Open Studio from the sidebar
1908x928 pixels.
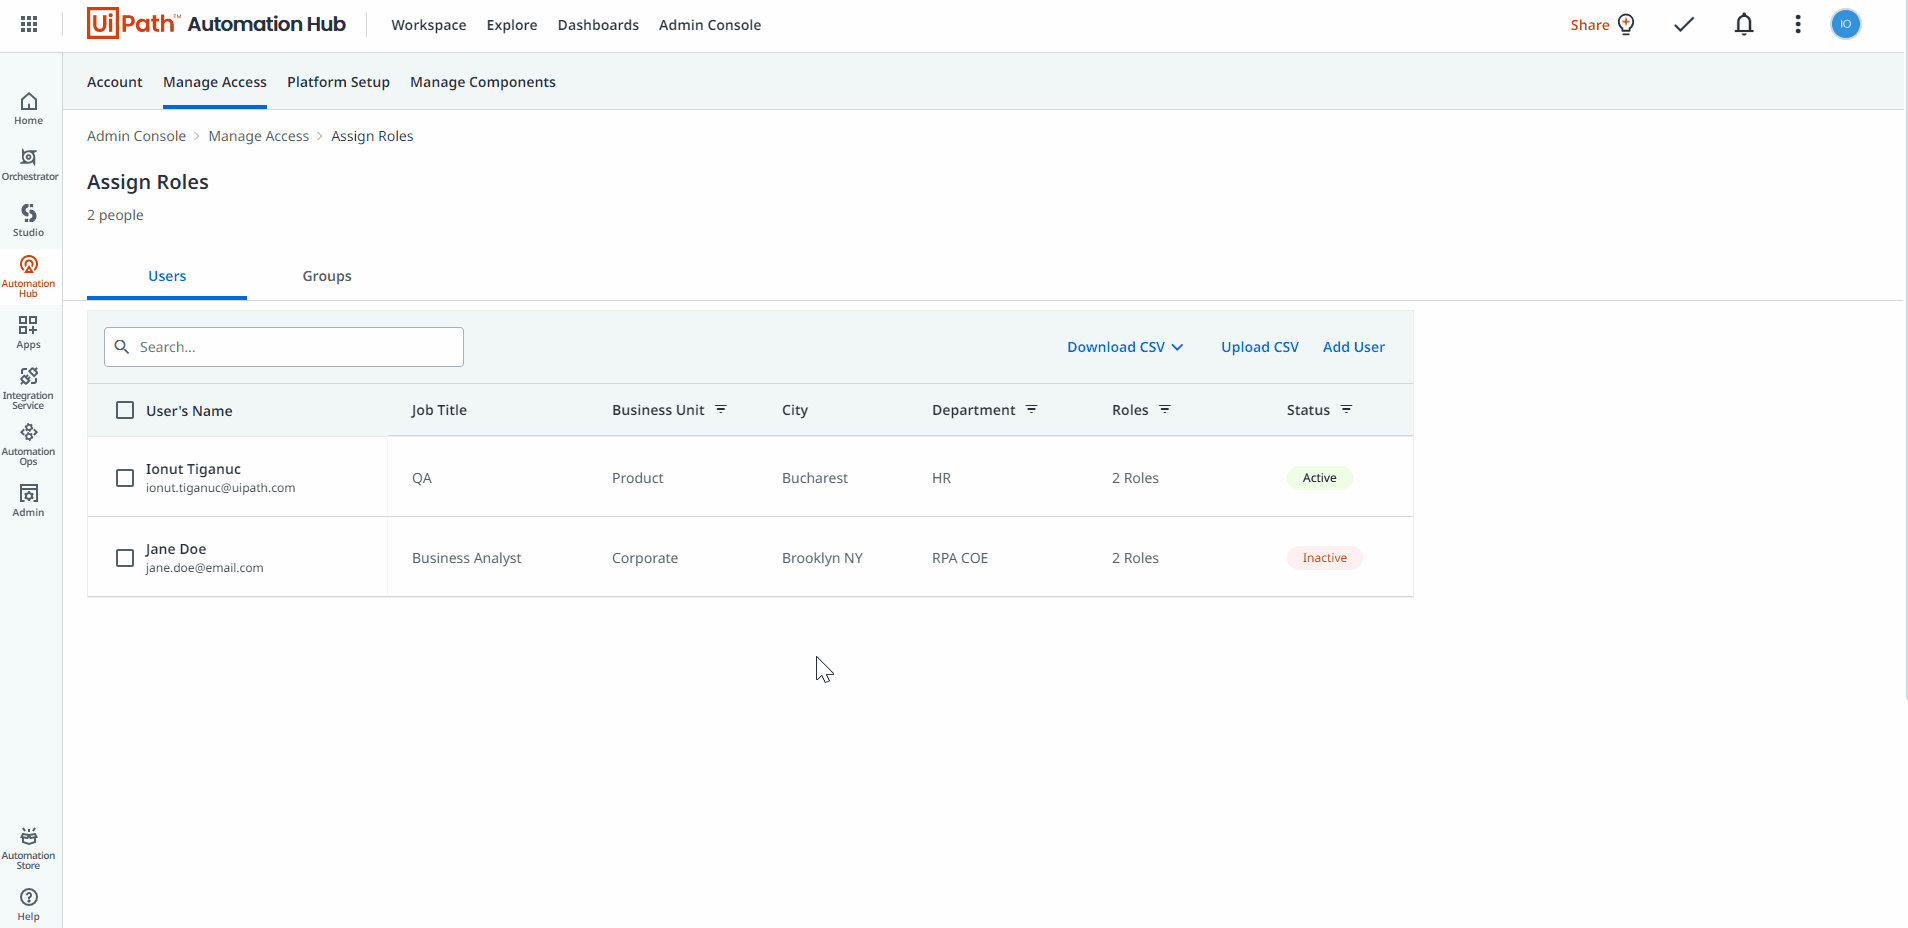29,221
